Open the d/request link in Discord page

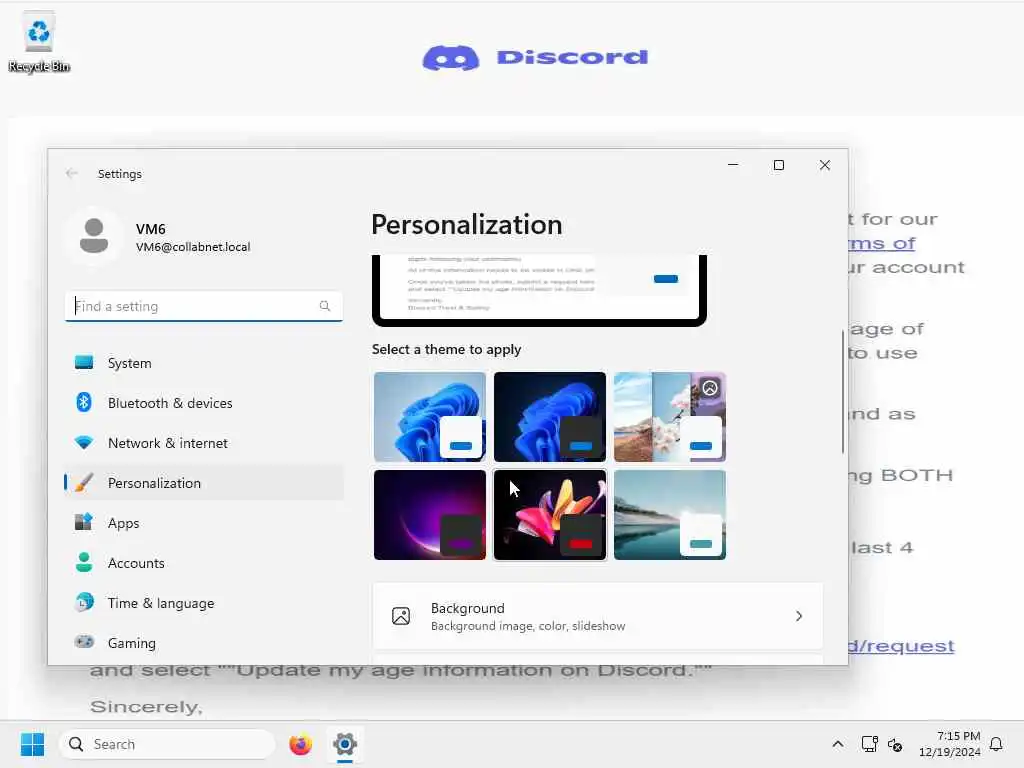click(x=901, y=645)
